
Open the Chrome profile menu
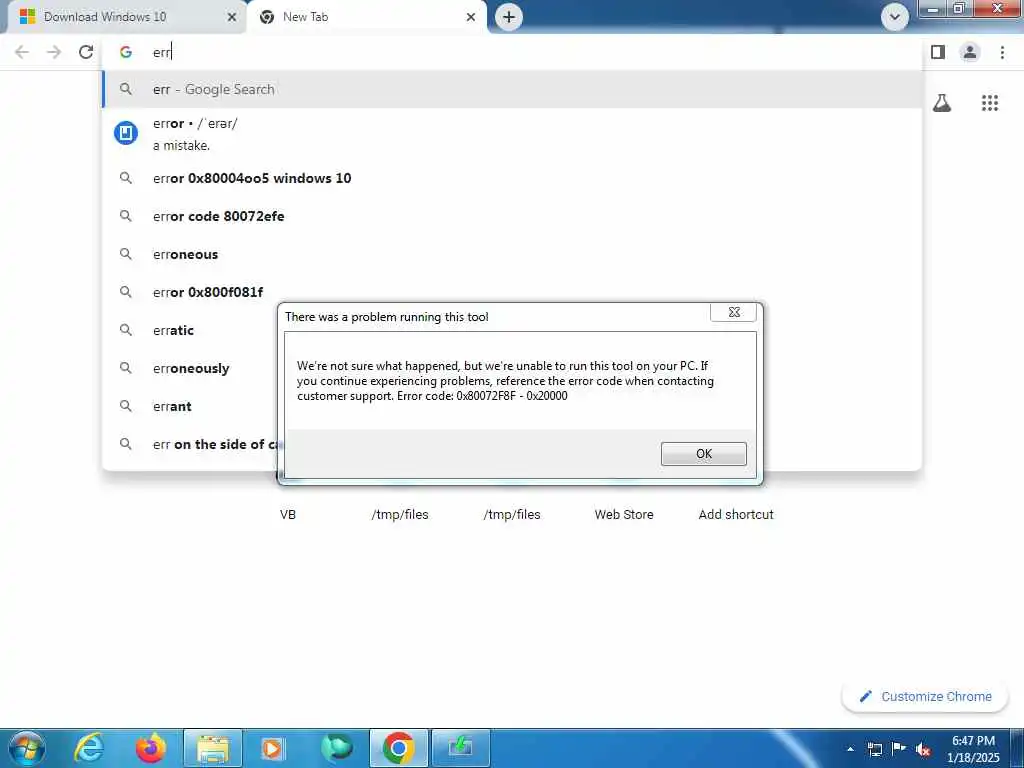(970, 52)
